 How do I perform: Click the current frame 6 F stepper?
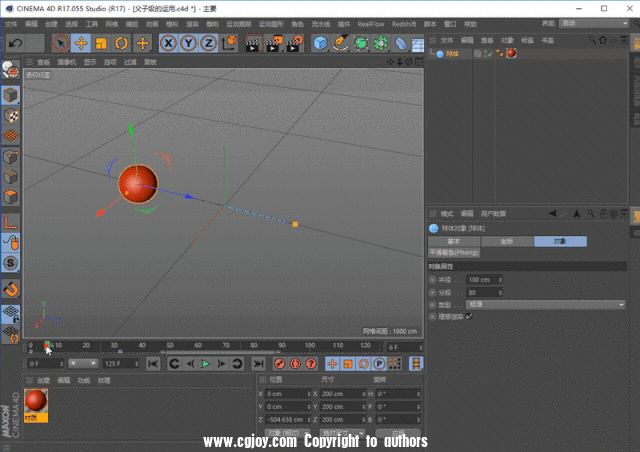point(420,347)
